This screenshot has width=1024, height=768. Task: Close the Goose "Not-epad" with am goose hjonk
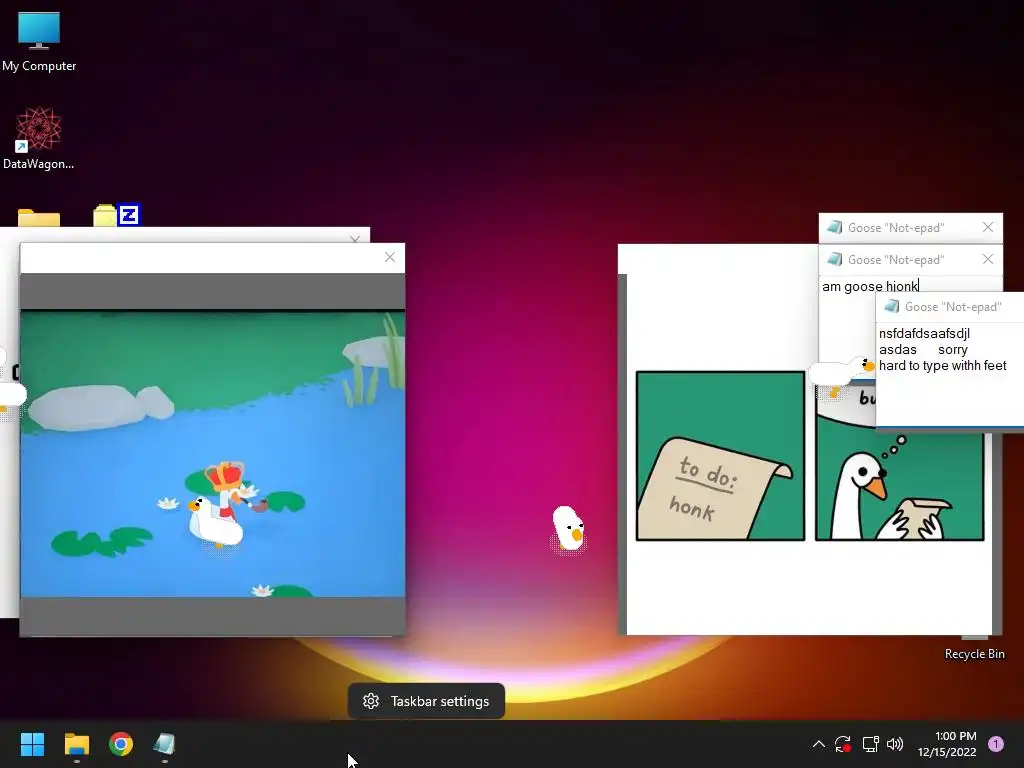[x=988, y=259]
